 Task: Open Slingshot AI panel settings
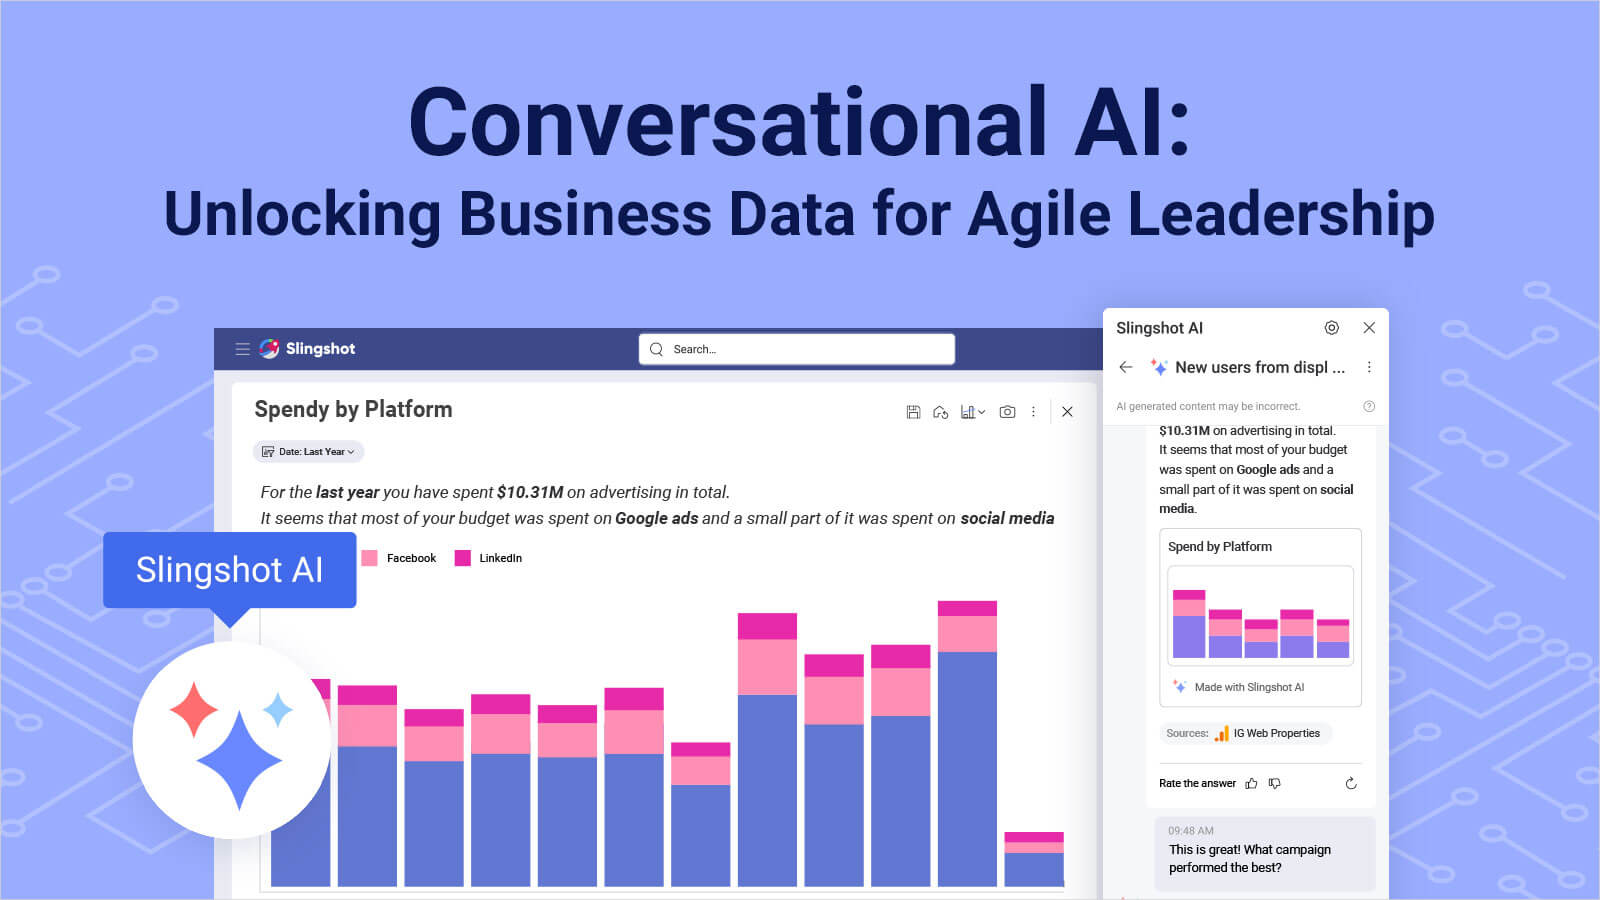[1331, 328]
